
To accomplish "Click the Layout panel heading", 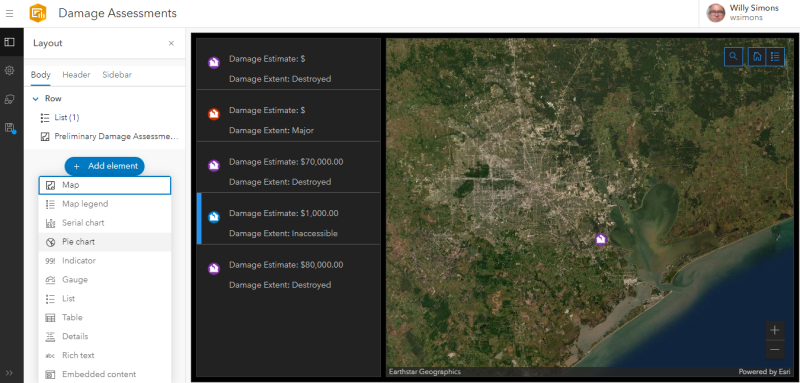I will (47, 43).
